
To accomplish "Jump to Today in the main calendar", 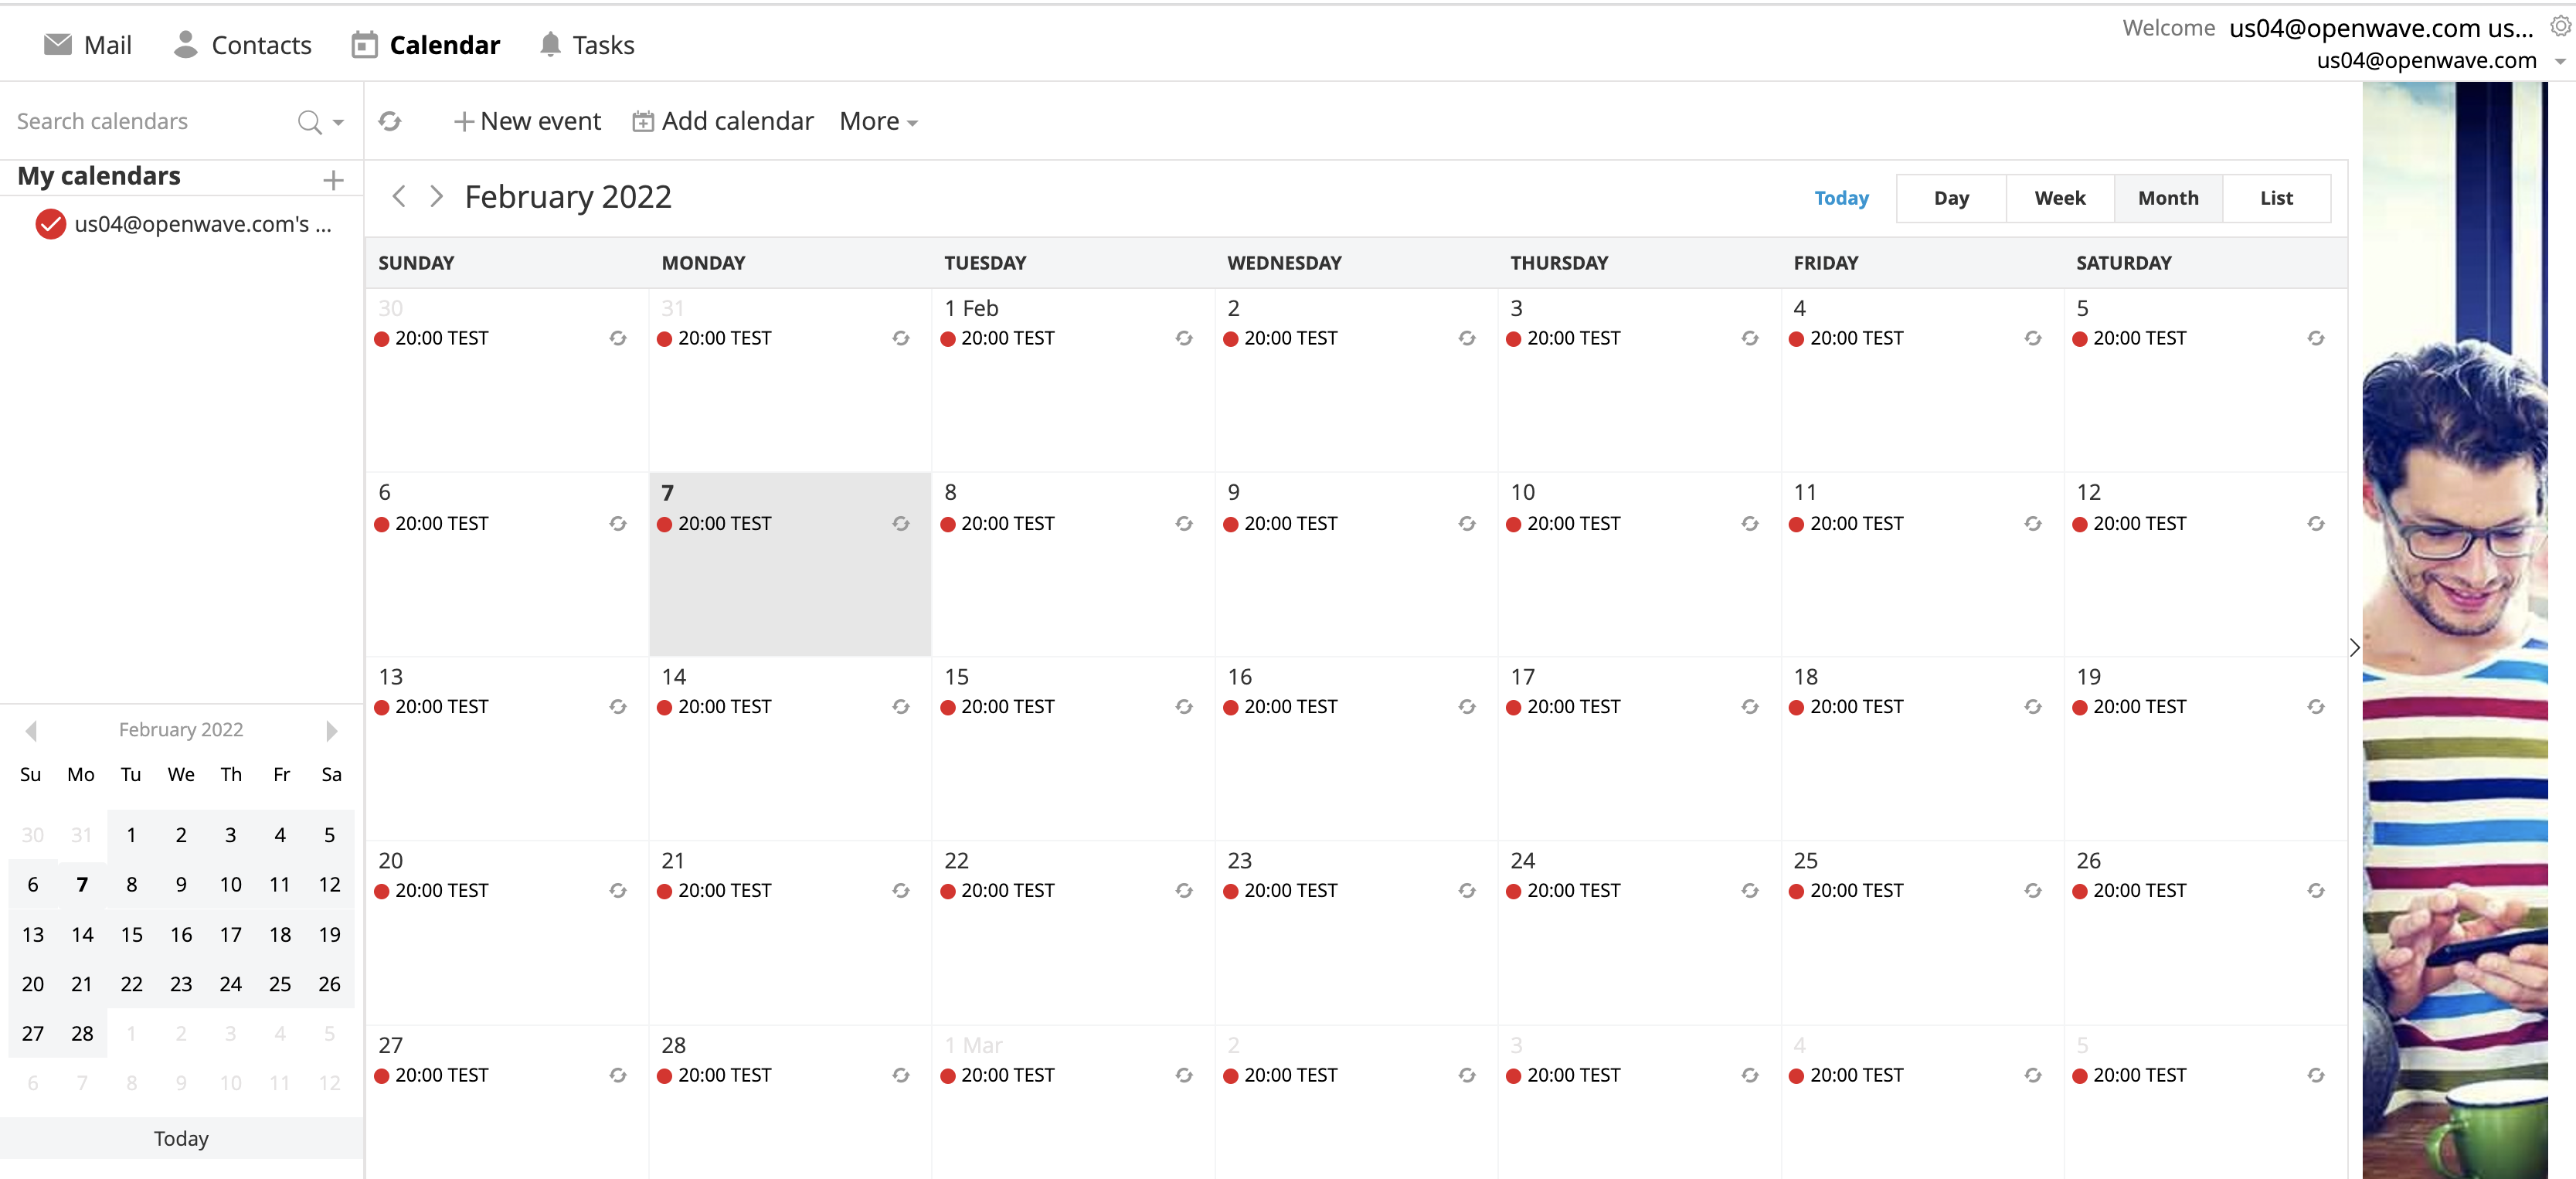I will (x=1841, y=197).
